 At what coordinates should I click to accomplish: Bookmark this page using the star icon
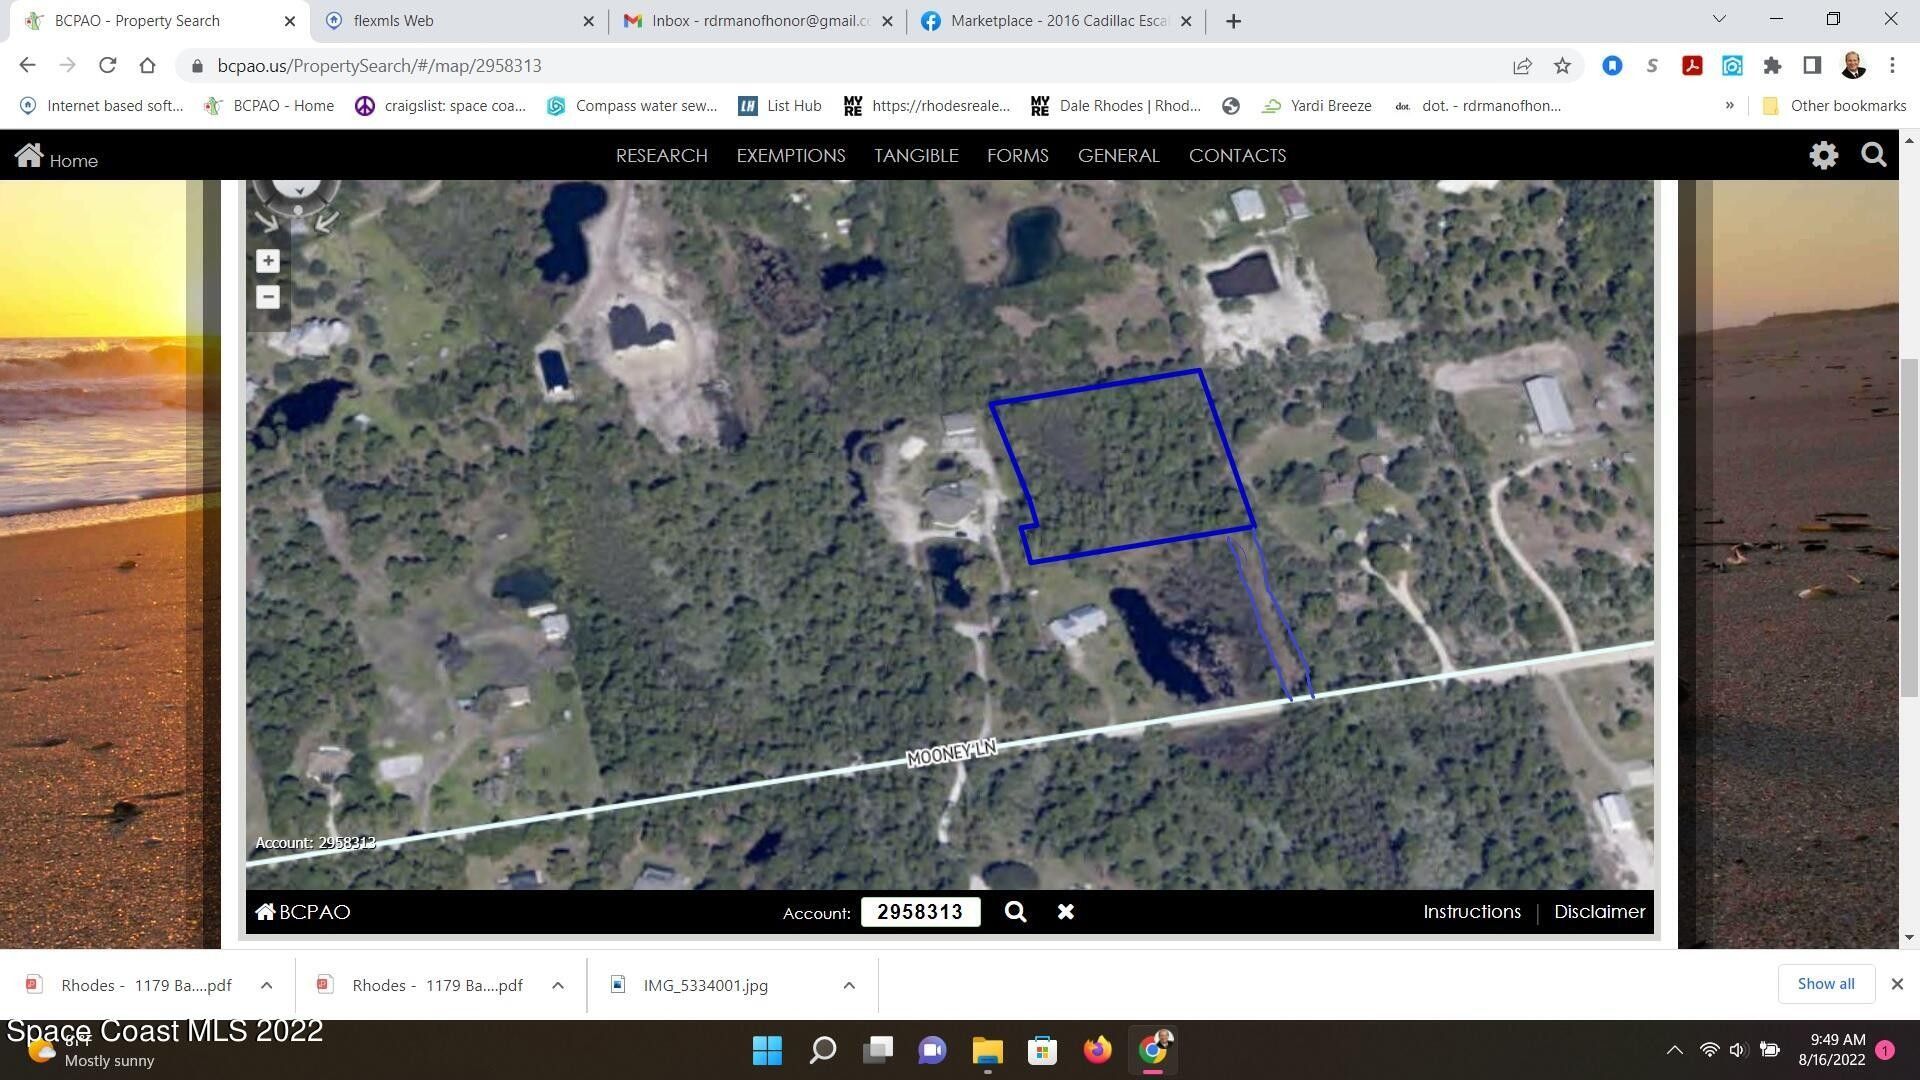pos(1563,66)
